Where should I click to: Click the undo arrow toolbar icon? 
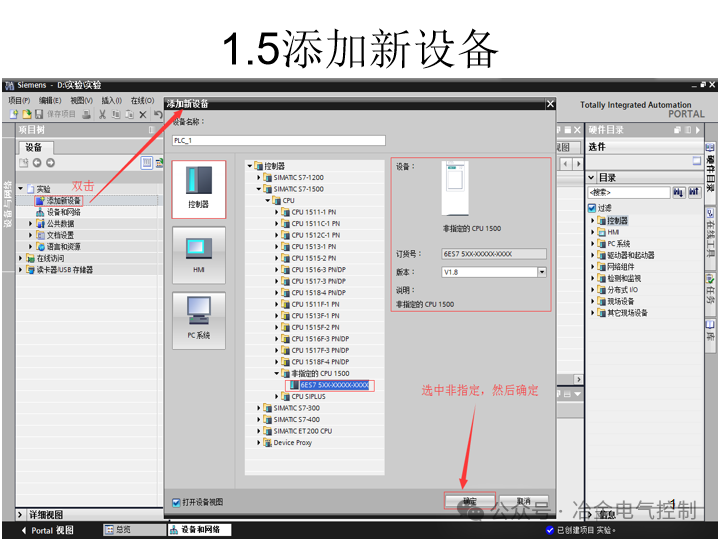click(158, 114)
